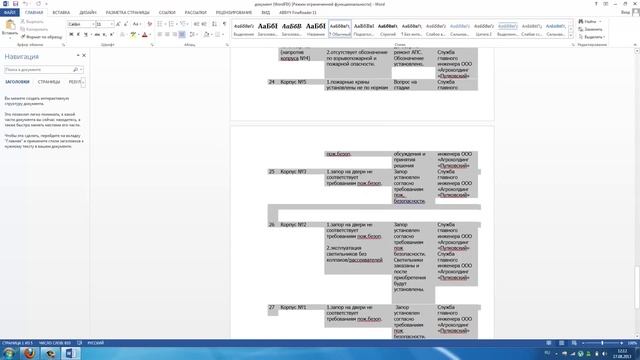Toggle Italic formatting
The height and width of the screenshot is (360, 640).
(78, 35)
